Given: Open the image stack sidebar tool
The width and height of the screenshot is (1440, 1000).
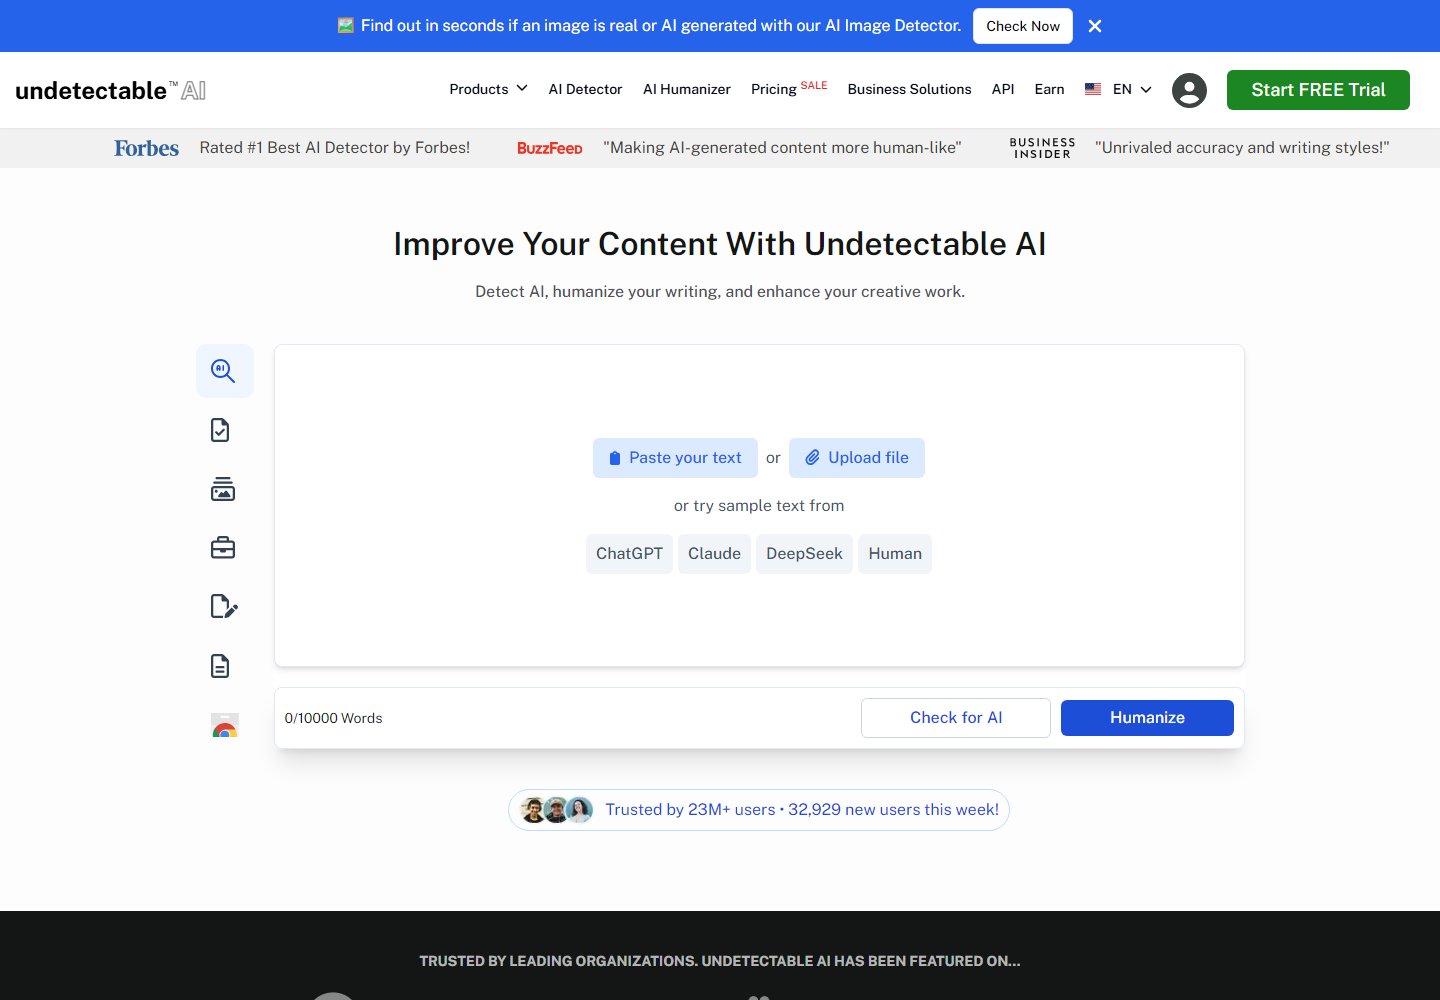Looking at the screenshot, I should [x=223, y=489].
